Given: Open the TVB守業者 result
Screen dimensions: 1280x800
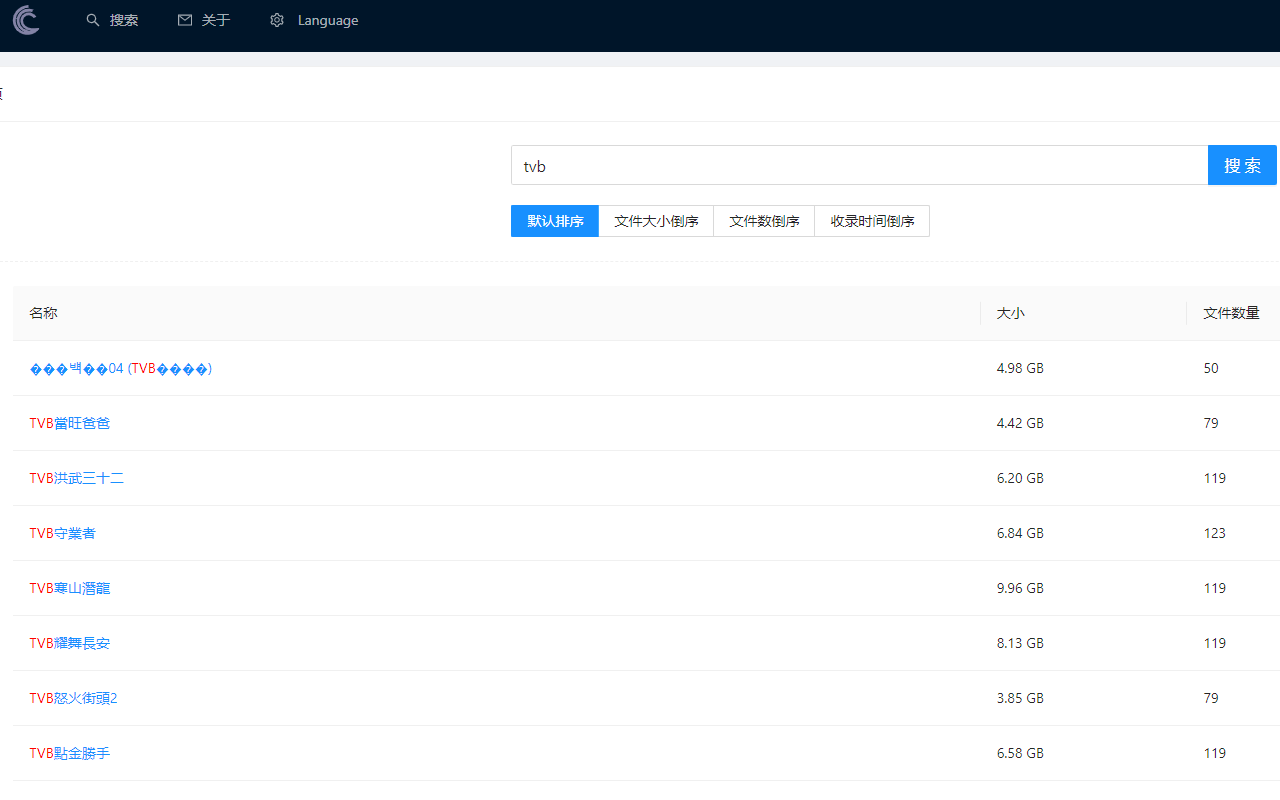Looking at the screenshot, I should [62, 532].
